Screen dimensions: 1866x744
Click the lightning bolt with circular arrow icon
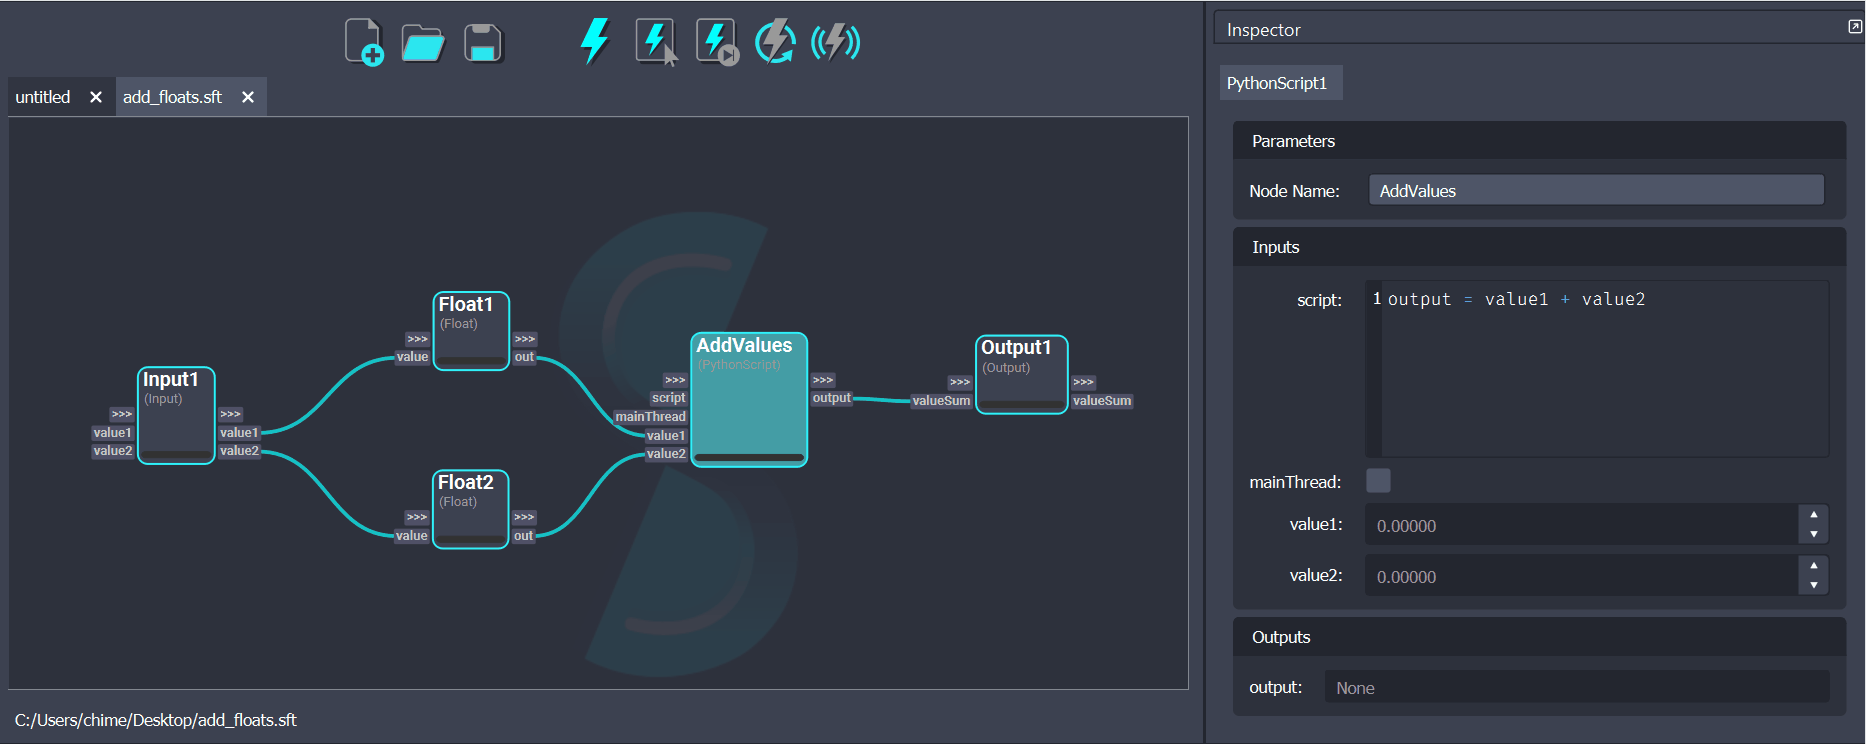[775, 42]
